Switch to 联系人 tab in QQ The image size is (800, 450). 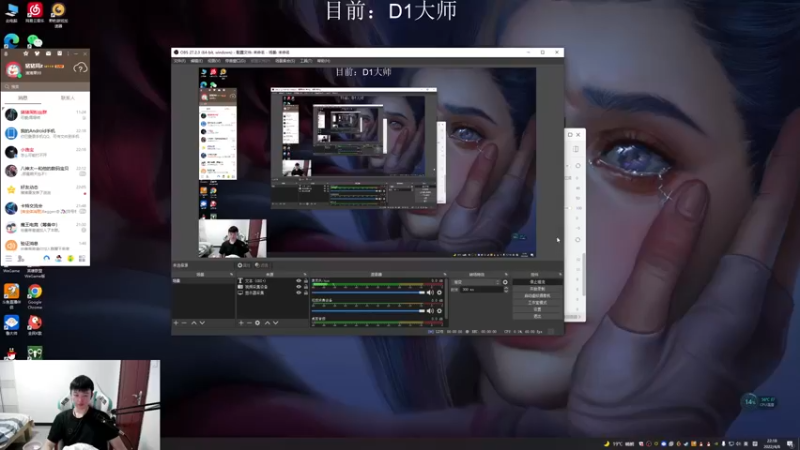(67, 98)
